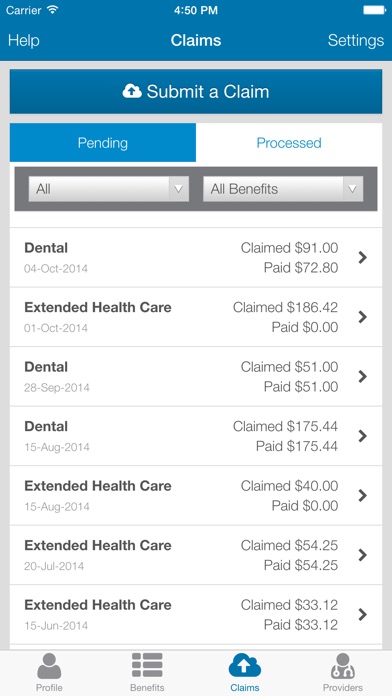
Task: Open the Help link
Action: [x=24, y=40]
